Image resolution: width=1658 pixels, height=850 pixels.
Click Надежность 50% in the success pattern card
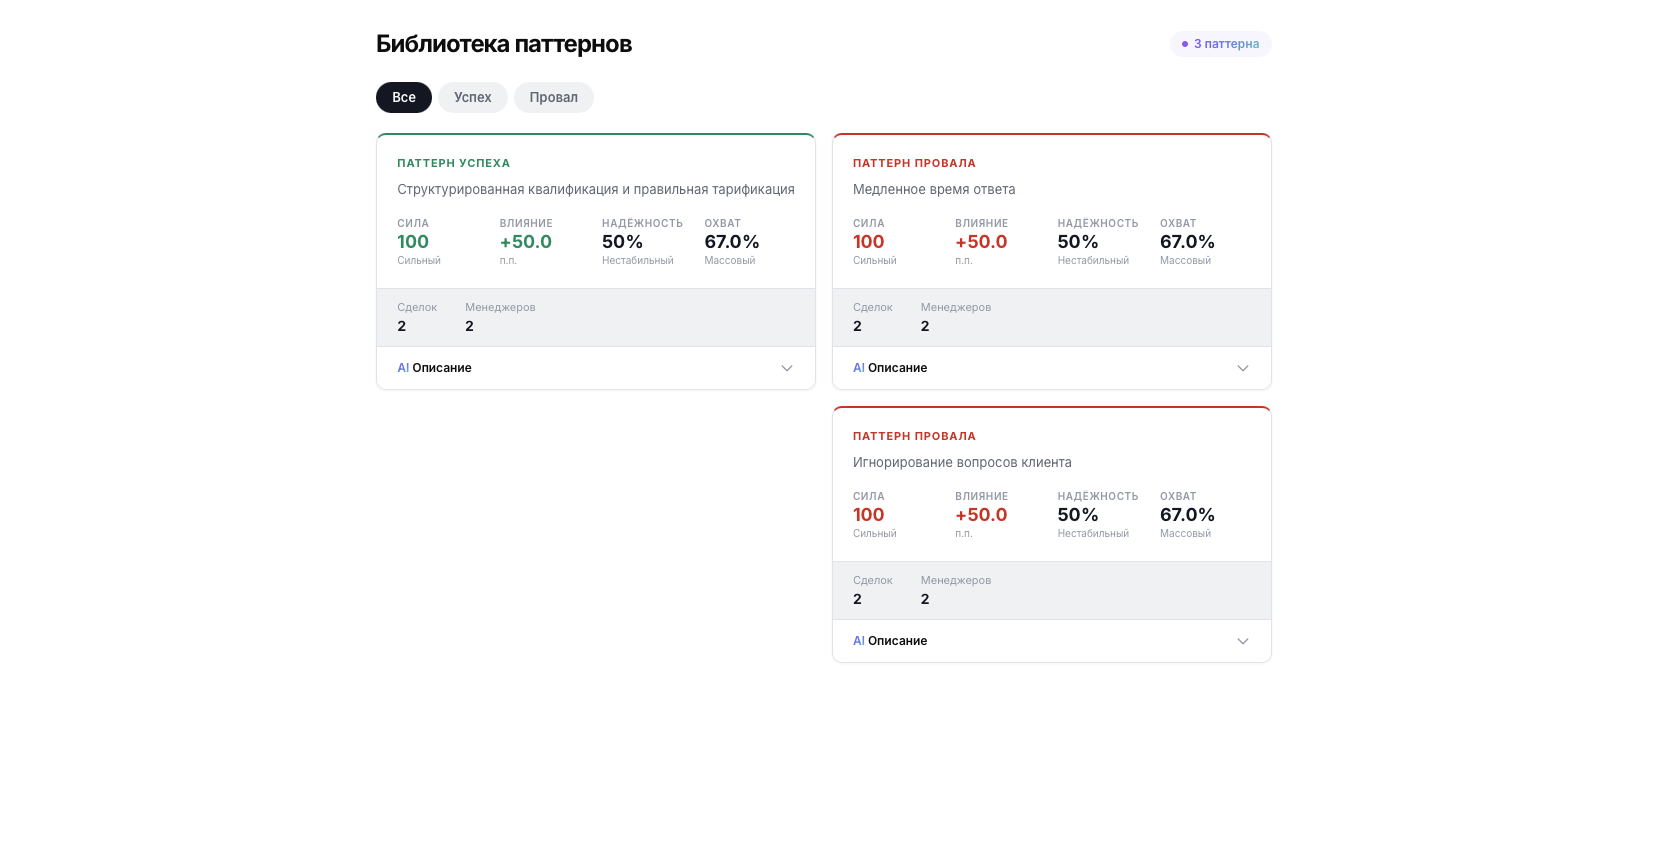[x=622, y=242]
